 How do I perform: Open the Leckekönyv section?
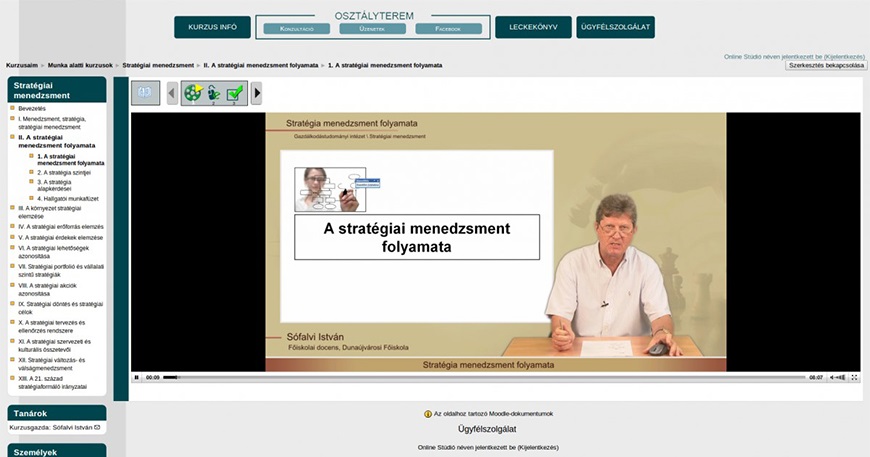click(533, 27)
